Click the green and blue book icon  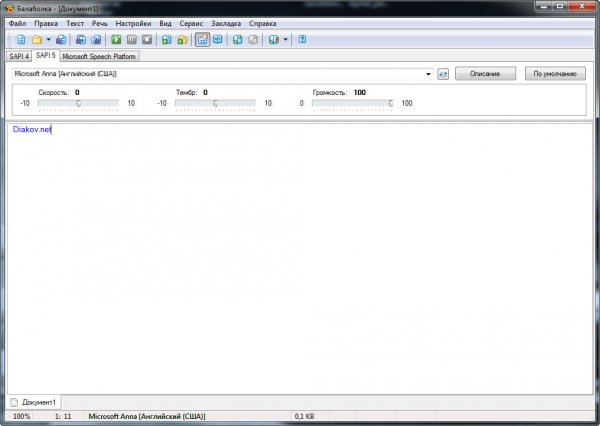[x=238, y=40]
